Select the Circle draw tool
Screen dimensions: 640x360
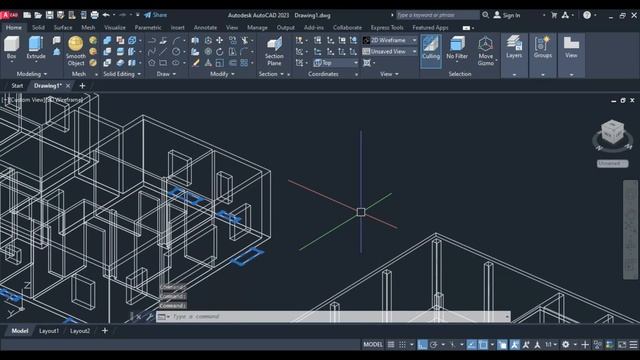point(176,51)
